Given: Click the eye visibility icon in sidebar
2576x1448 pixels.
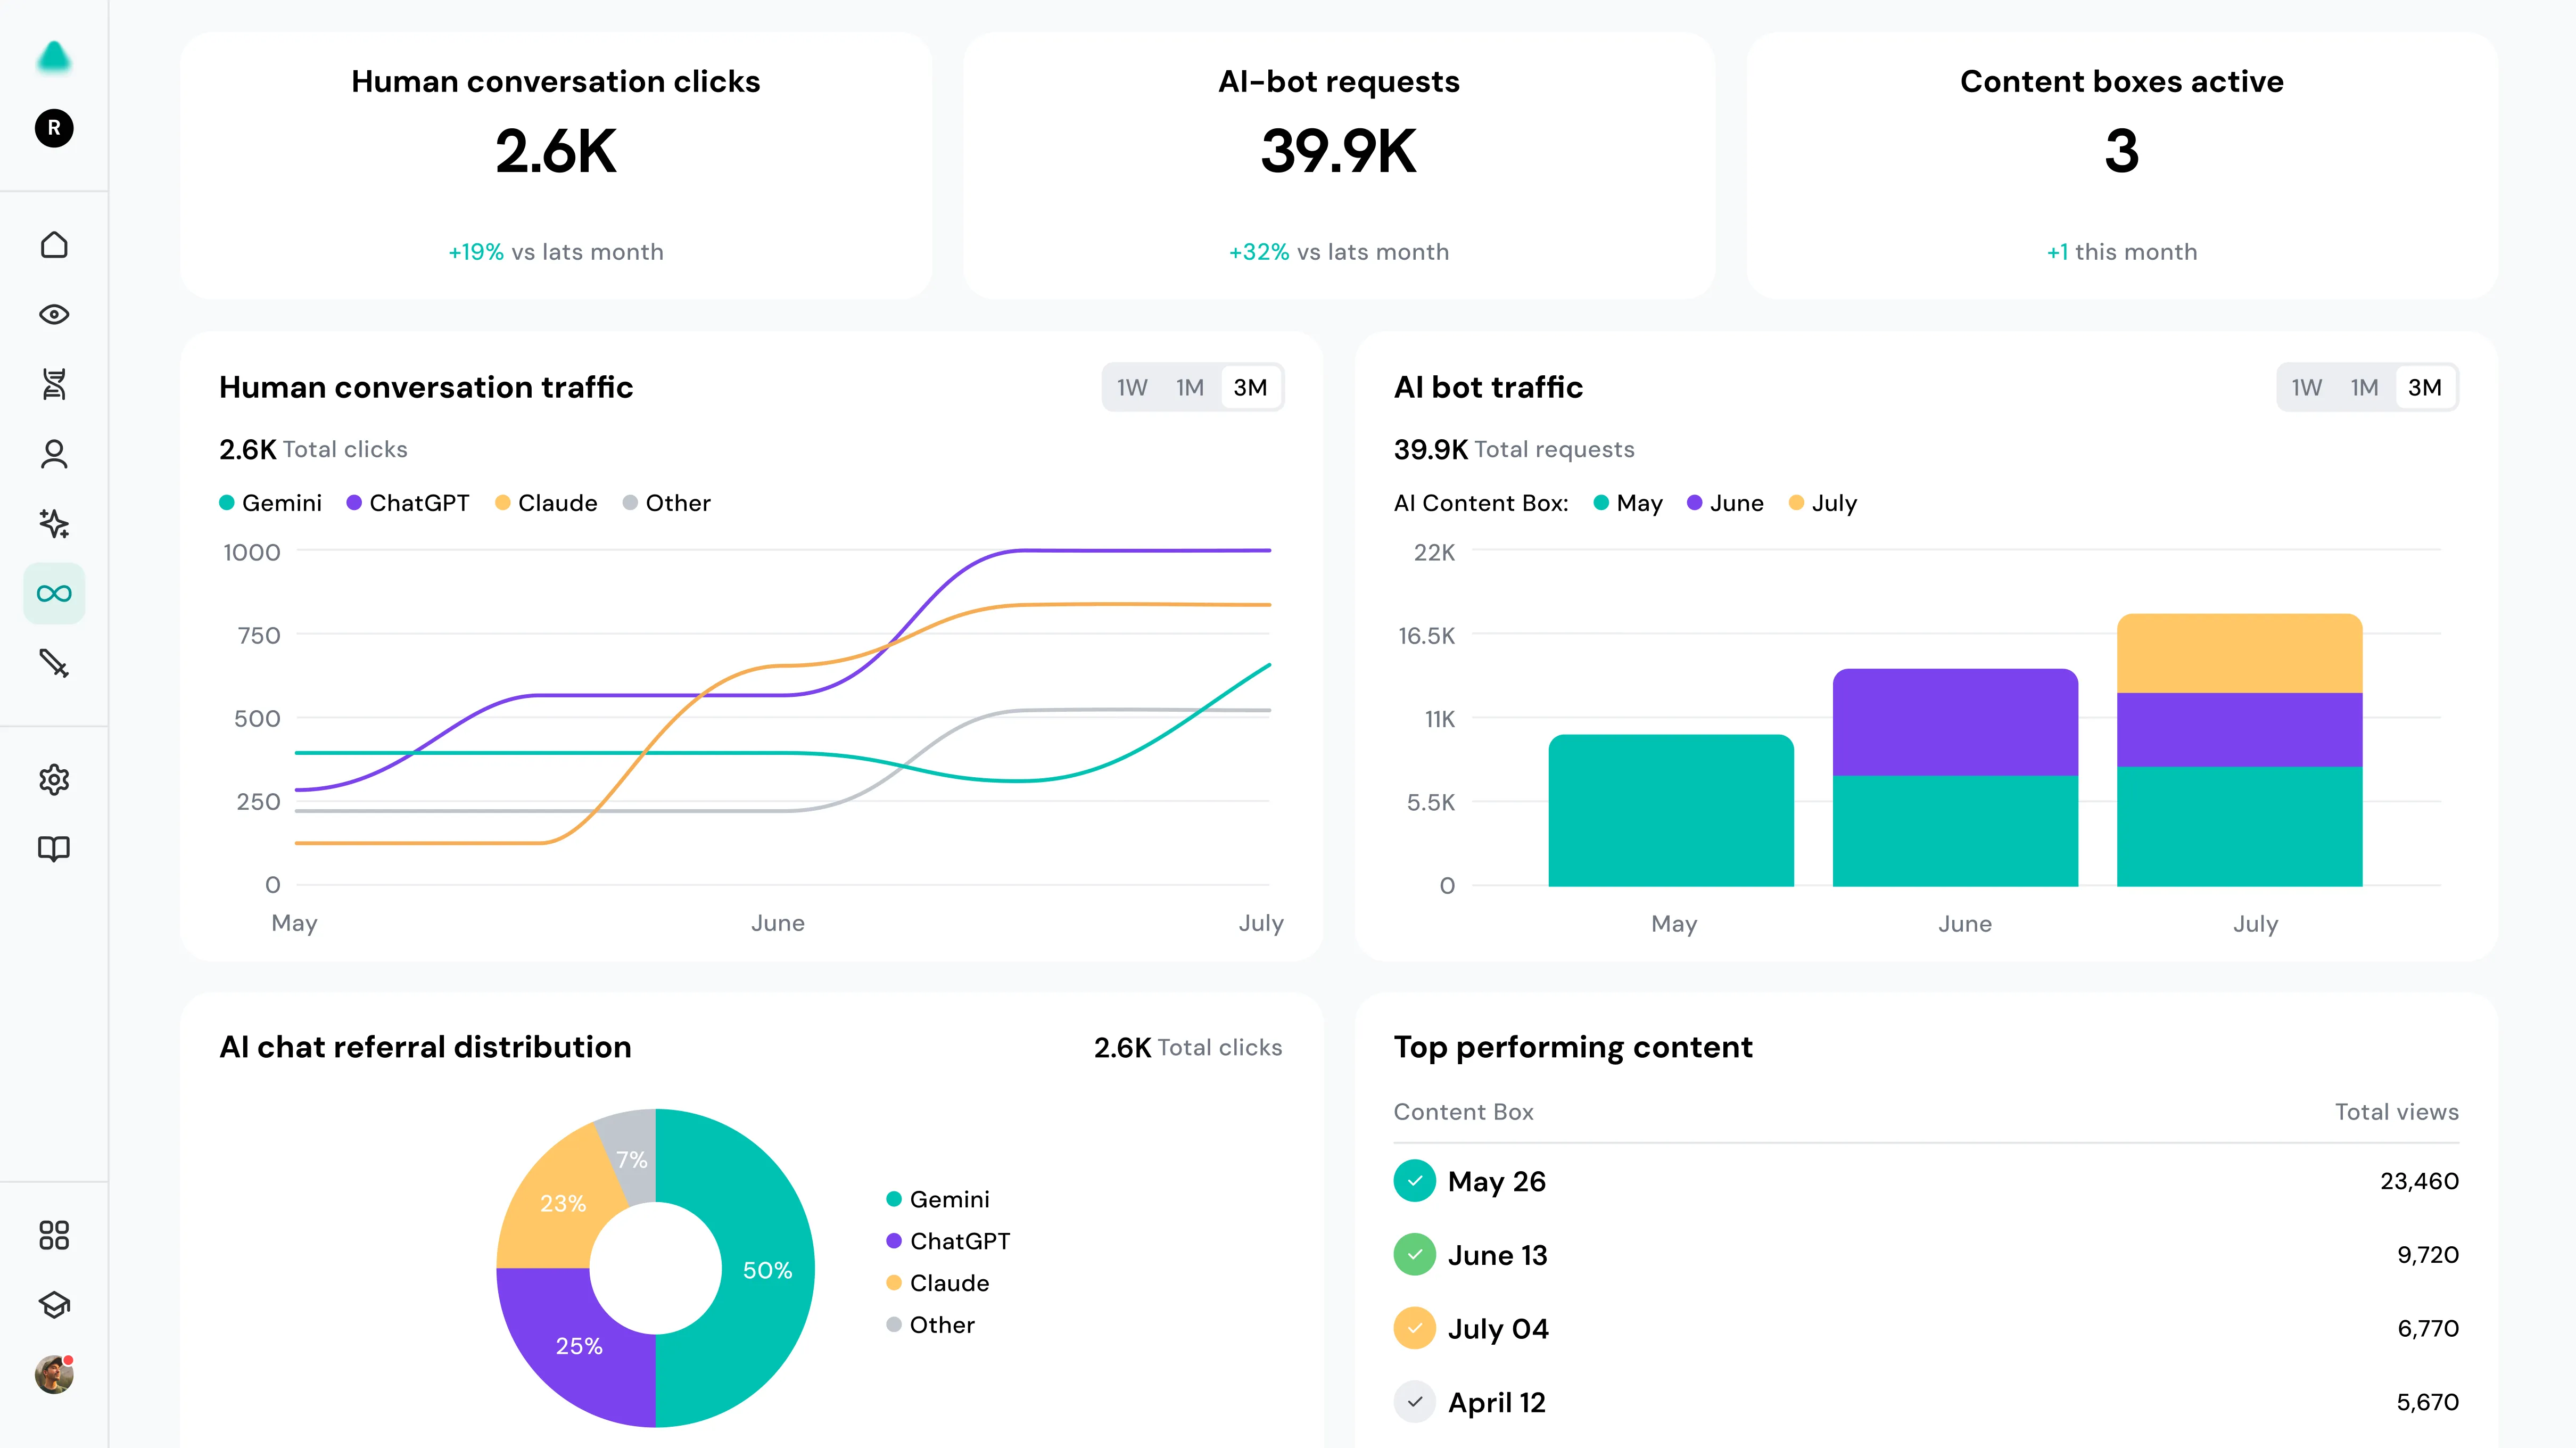Looking at the screenshot, I should click(54, 315).
